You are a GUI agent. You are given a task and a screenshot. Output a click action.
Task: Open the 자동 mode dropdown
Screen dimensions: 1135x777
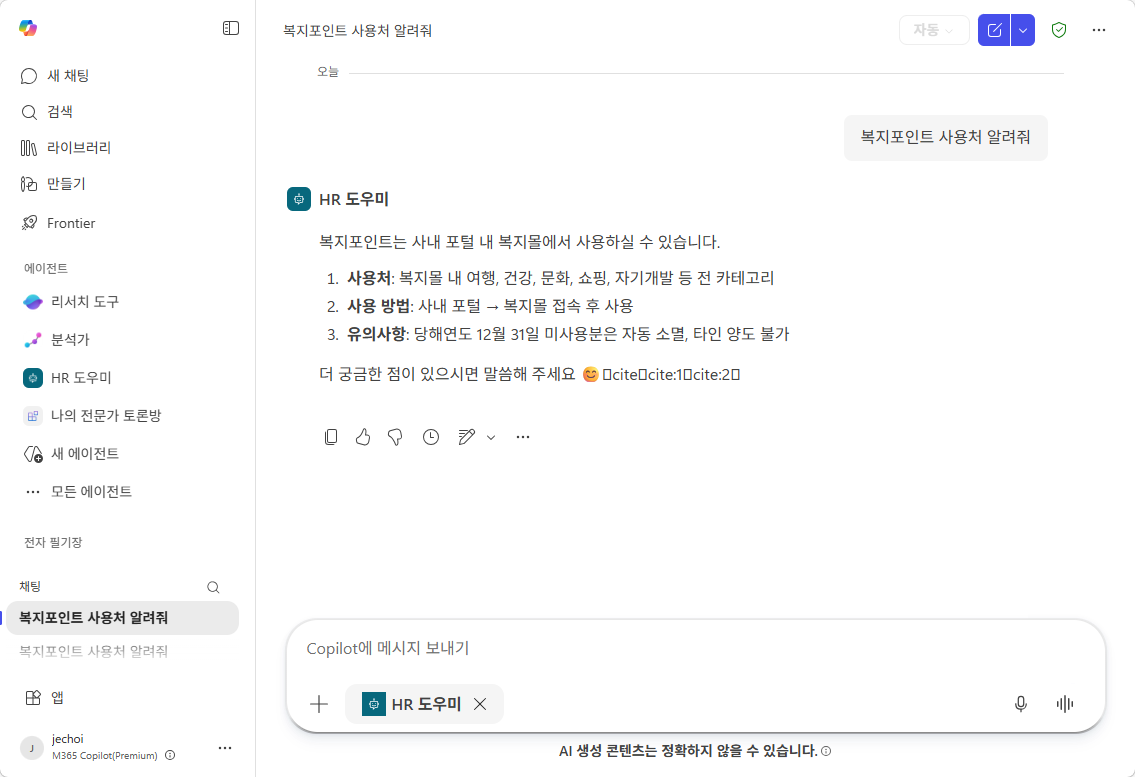[x=934, y=30]
